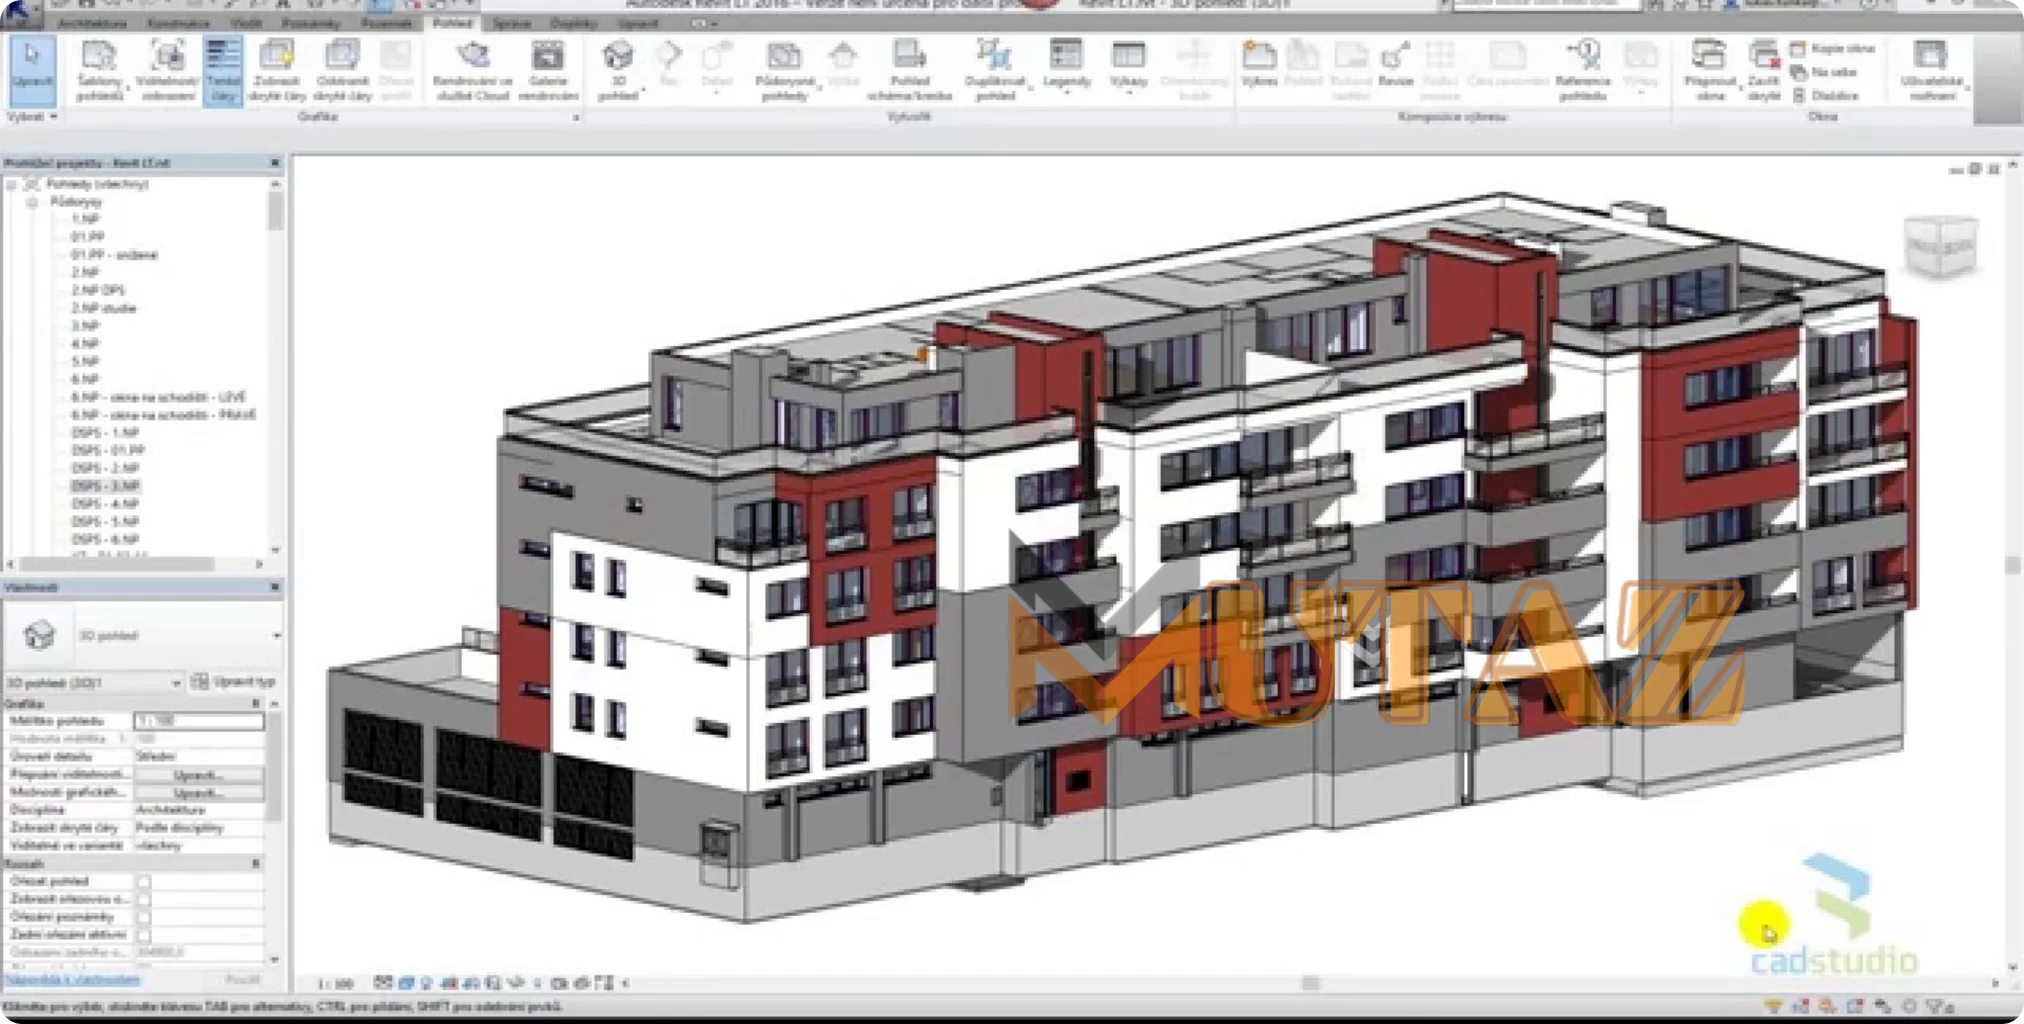
Task: Check the Oříznutí poznámky checkbox
Action: pos(144,918)
